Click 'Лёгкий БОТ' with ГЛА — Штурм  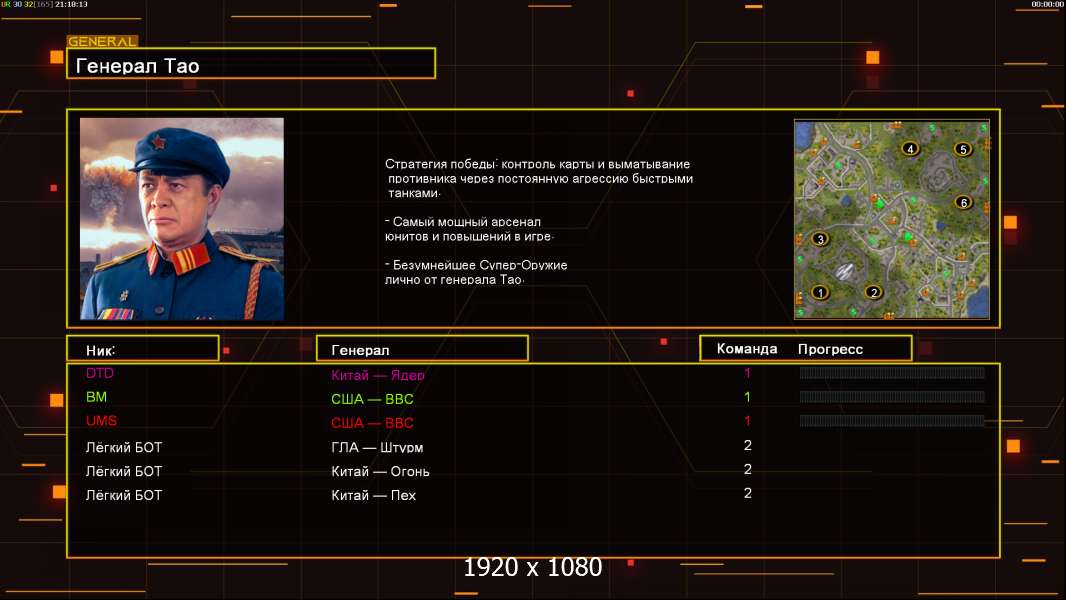coord(124,447)
